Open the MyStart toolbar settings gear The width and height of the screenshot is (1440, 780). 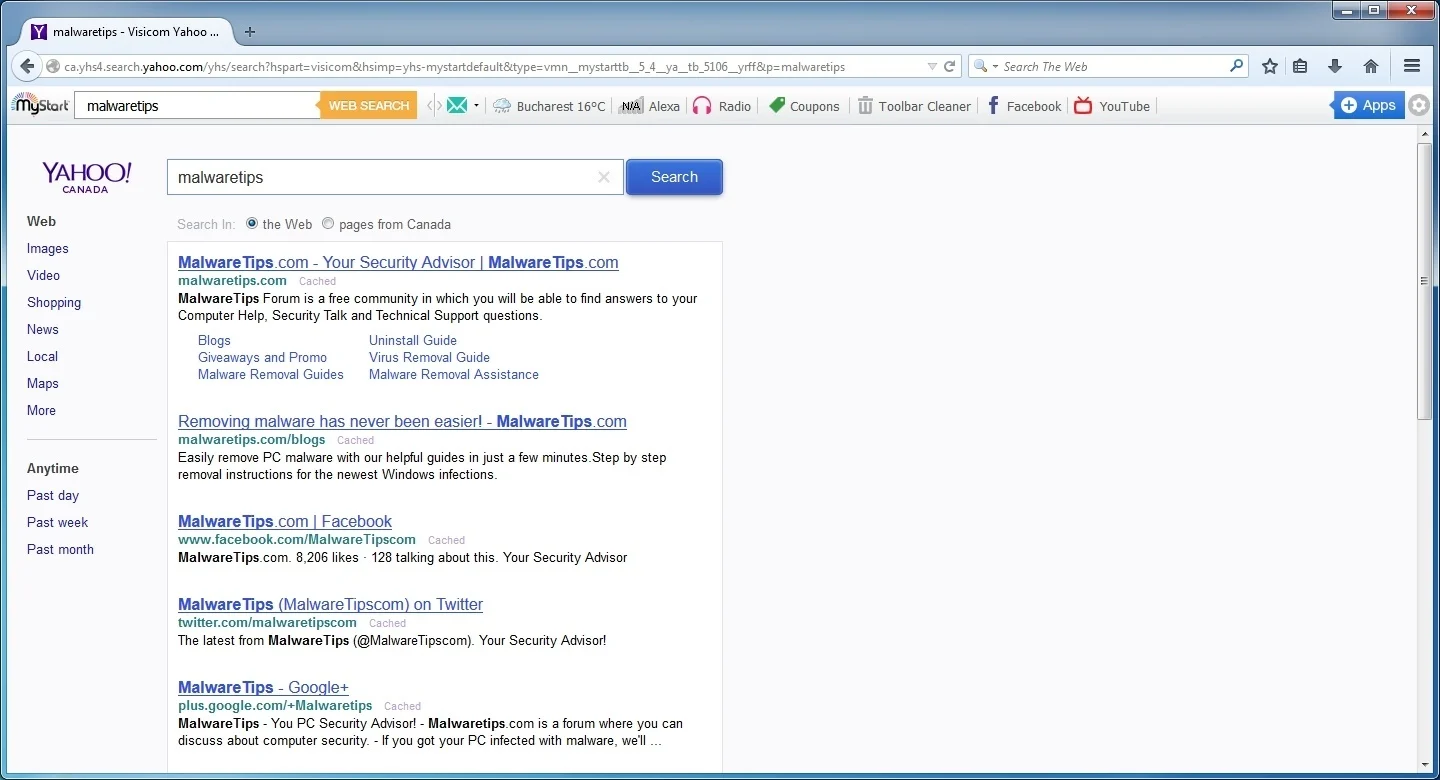click(x=1419, y=105)
